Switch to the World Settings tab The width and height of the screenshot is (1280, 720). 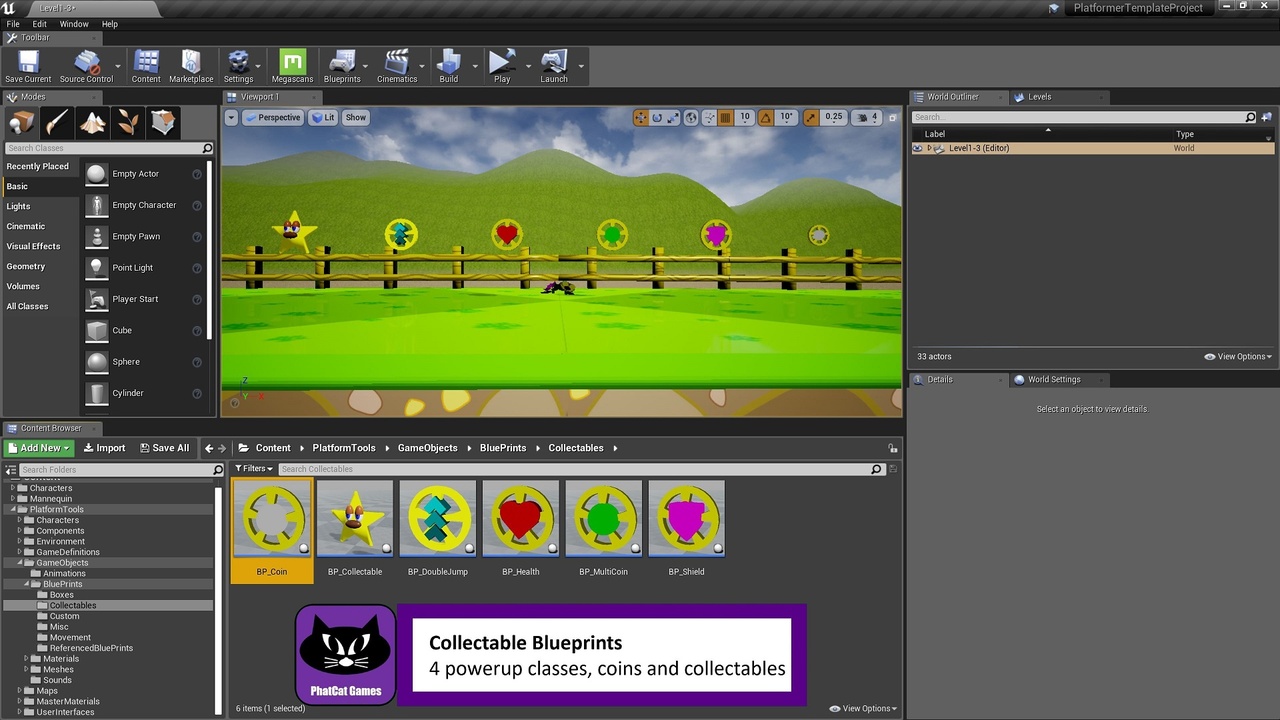click(x=1057, y=379)
